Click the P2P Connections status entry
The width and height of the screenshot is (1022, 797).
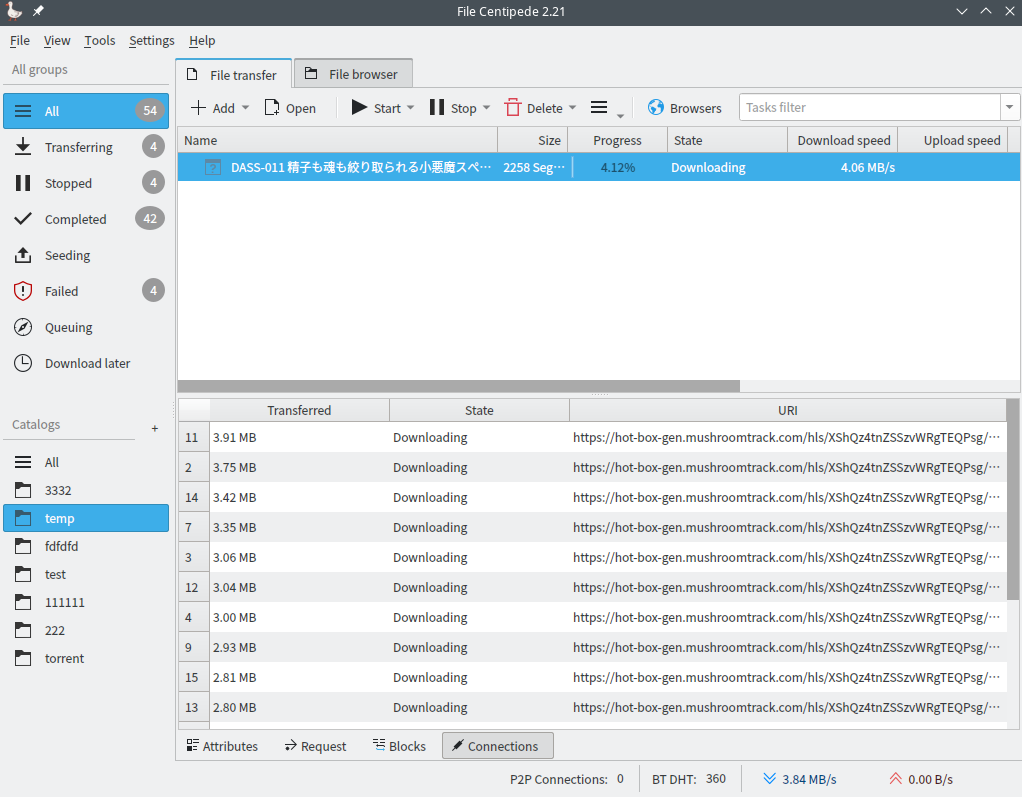tap(566, 779)
